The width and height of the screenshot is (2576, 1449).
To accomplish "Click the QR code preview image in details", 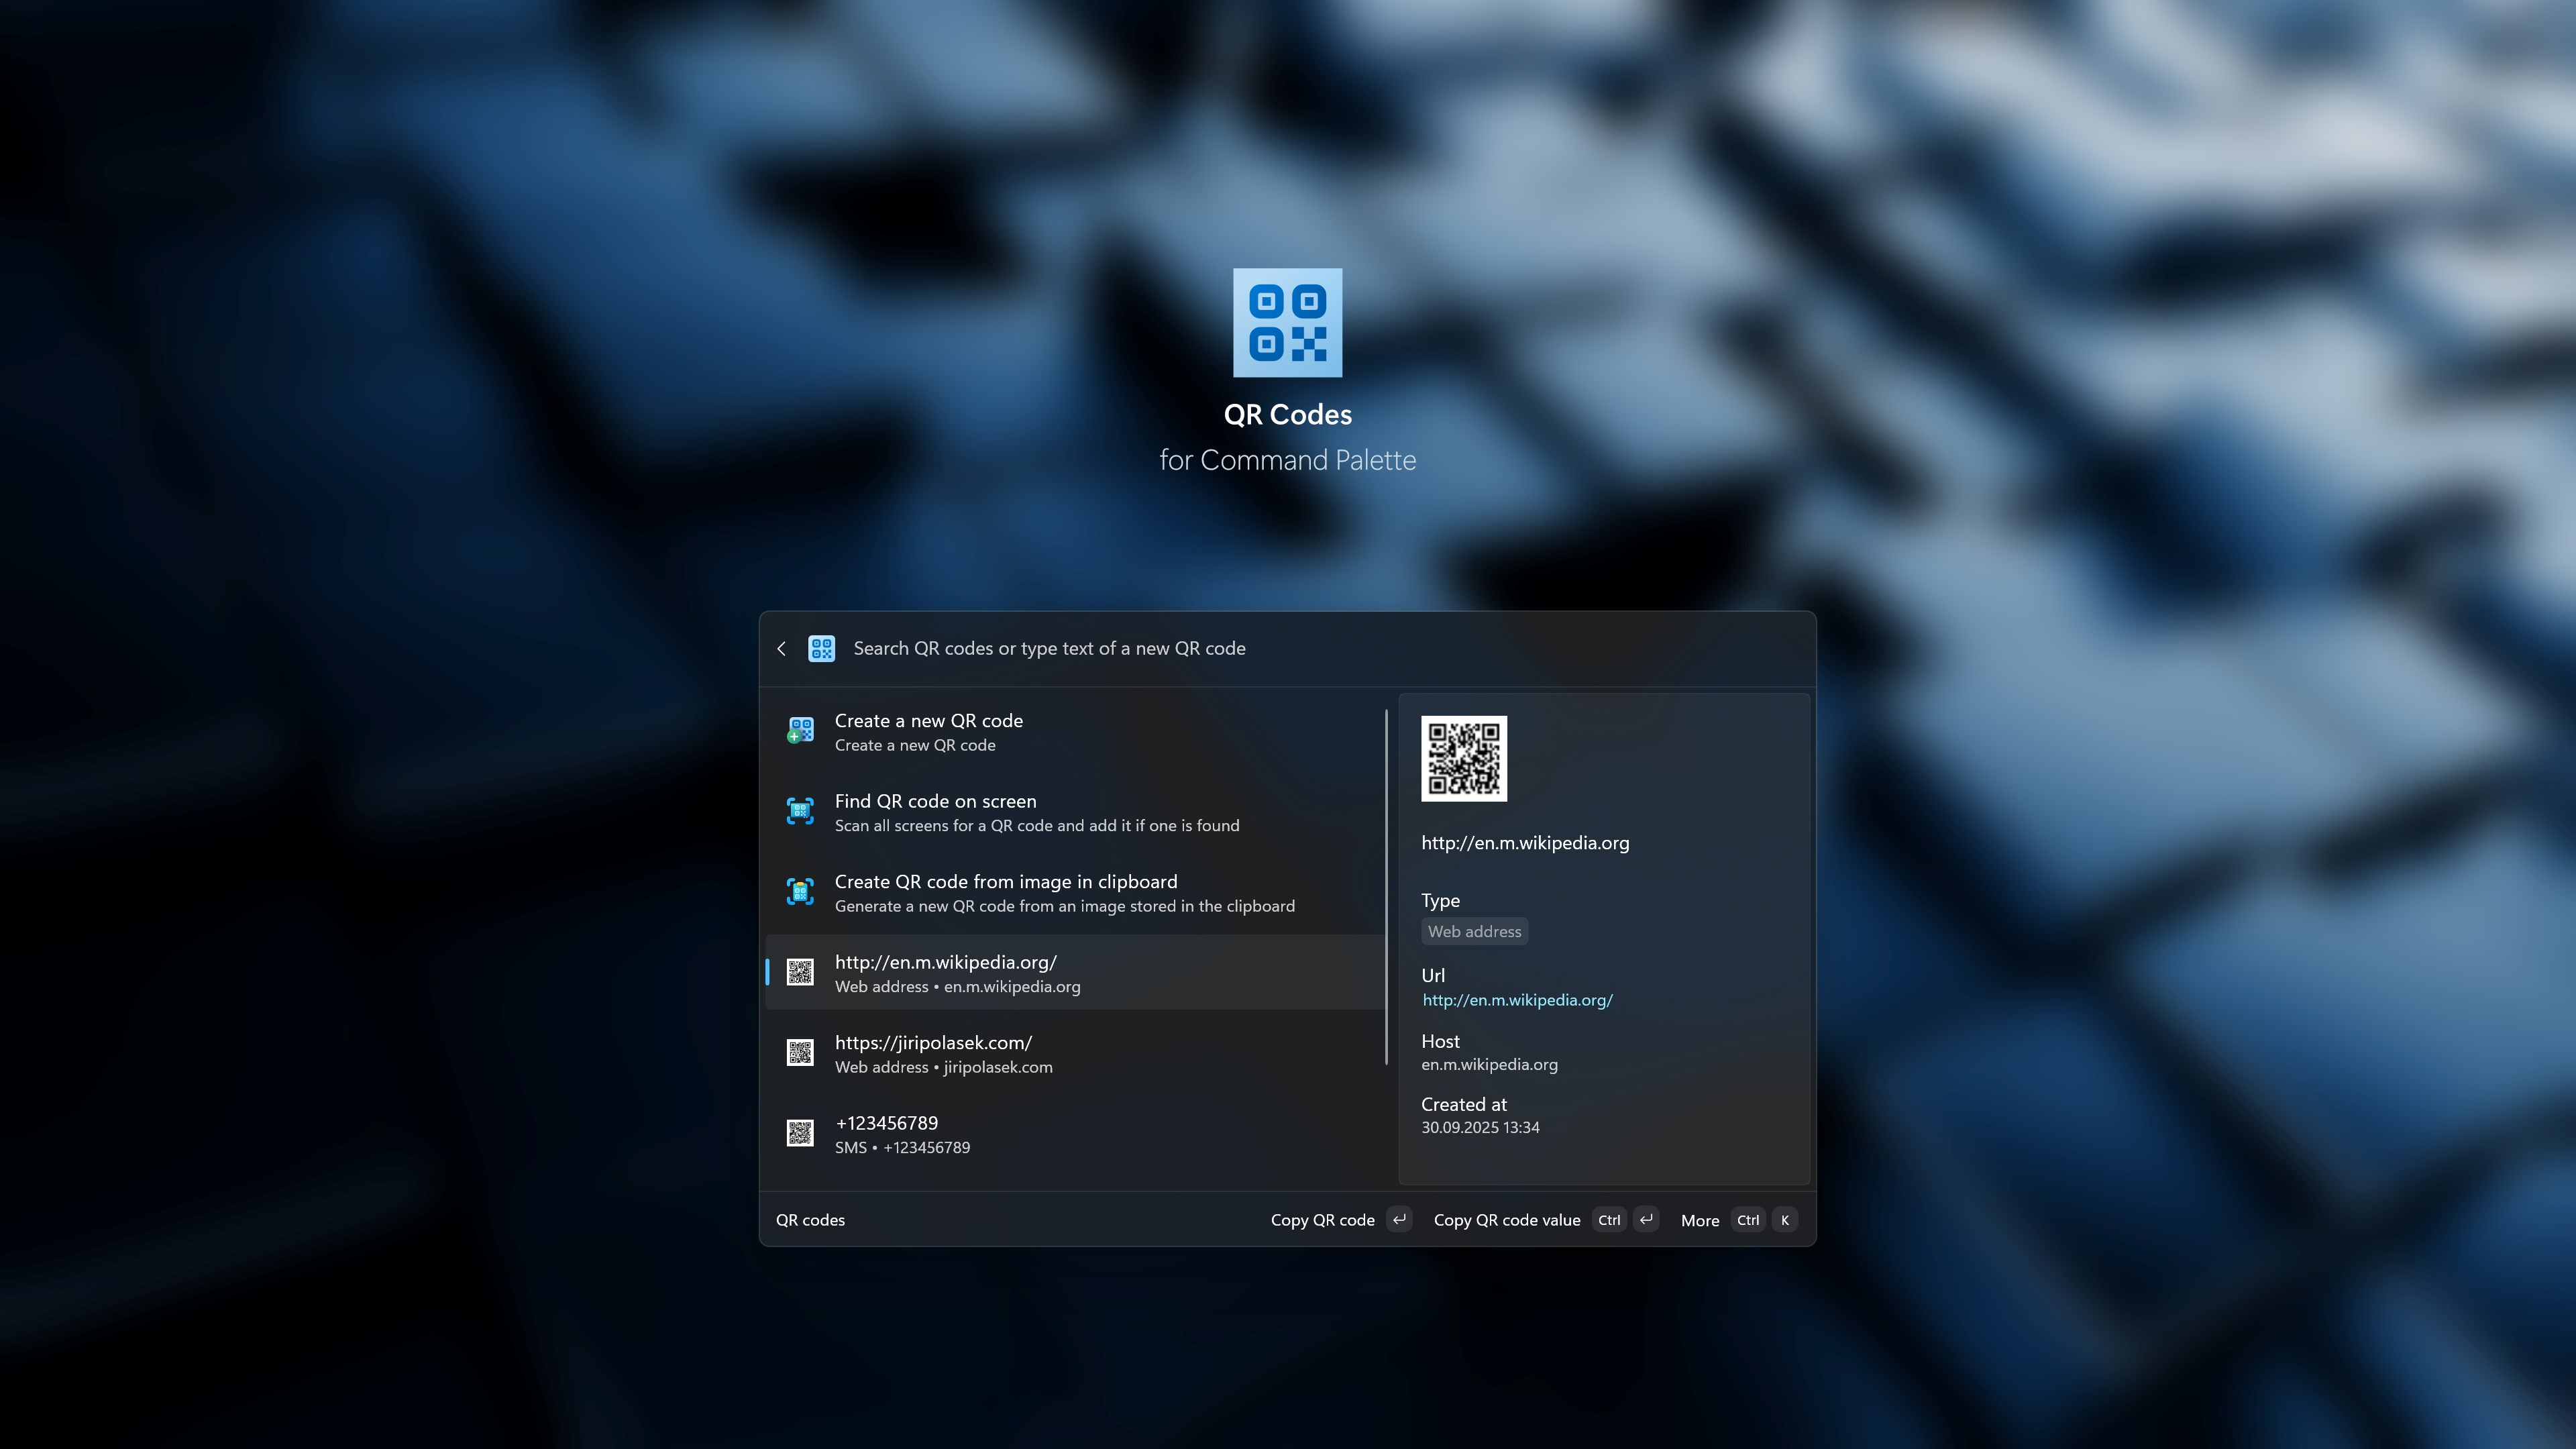I will [1463, 758].
